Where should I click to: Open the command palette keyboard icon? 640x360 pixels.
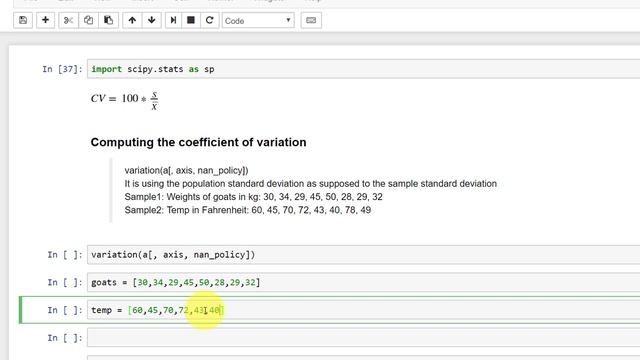(311, 20)
